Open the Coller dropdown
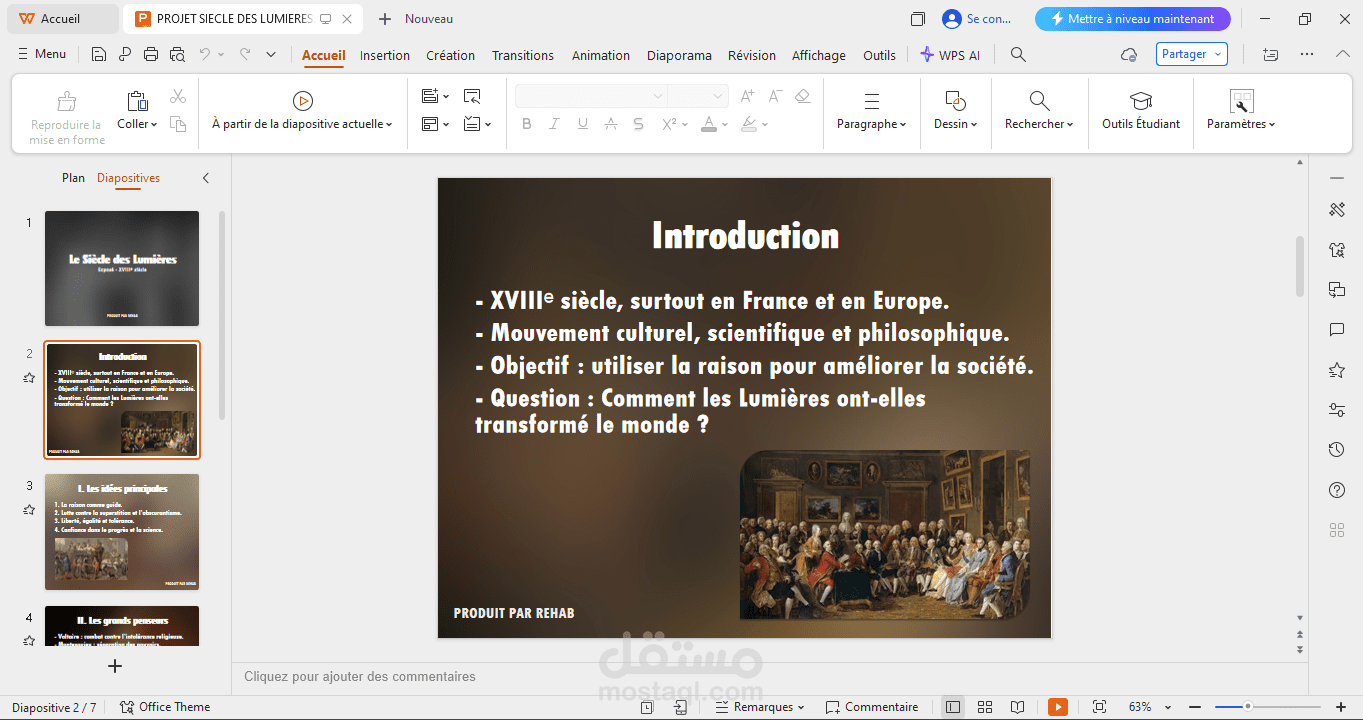Viewport: 1363px width, 720px height. [138, 124]
